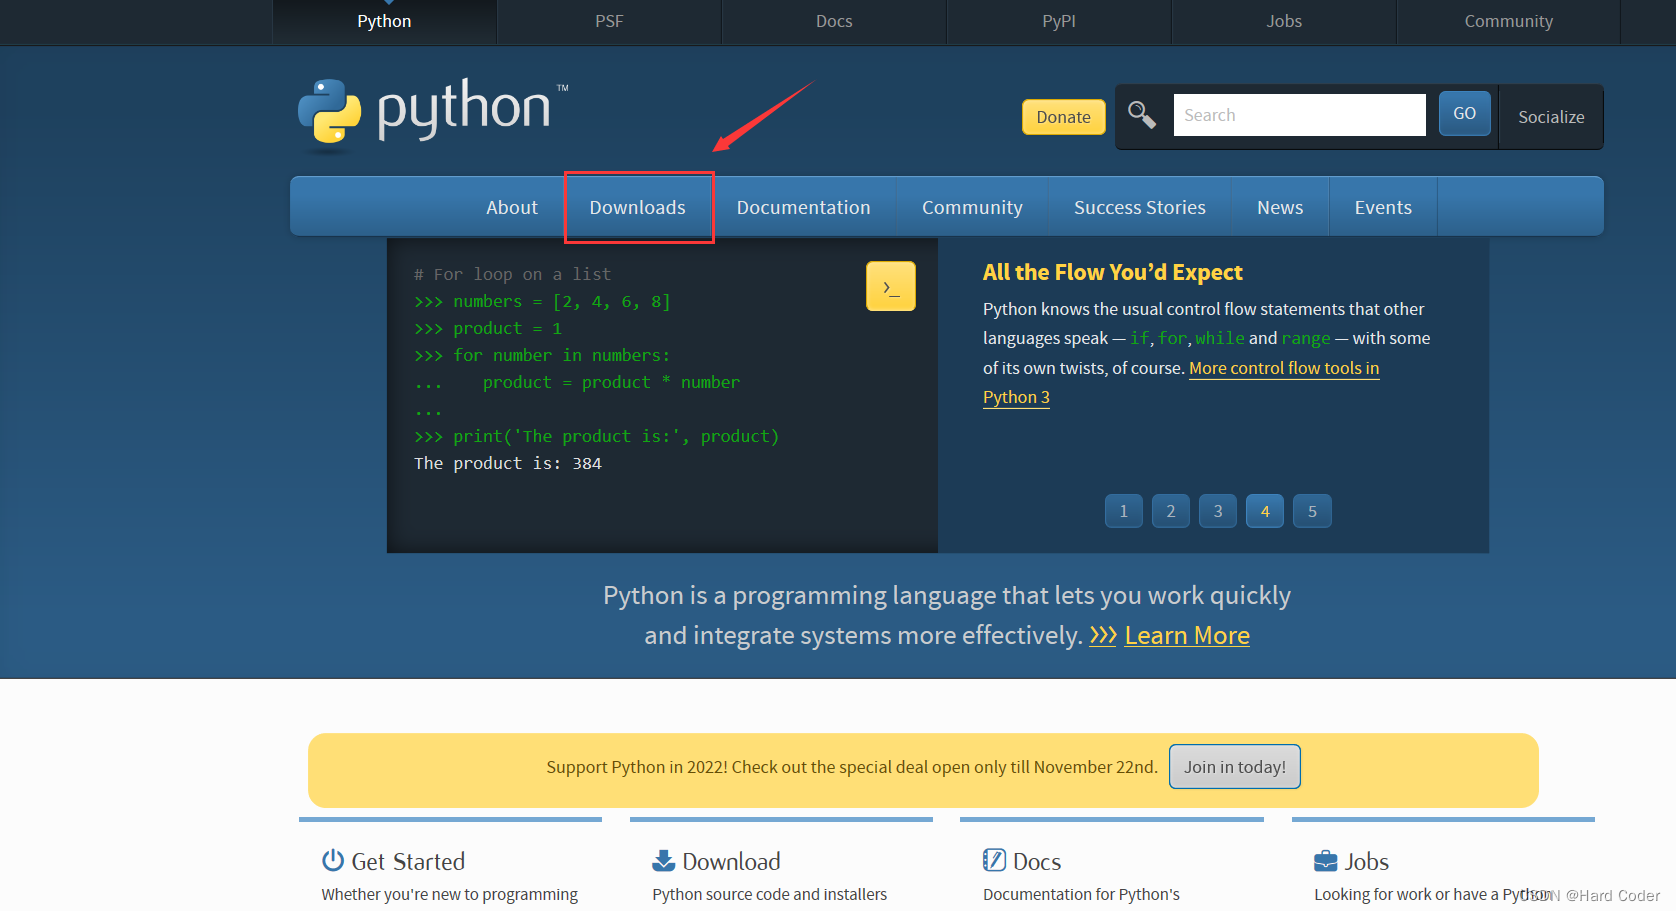Open the Success Stories menu
Screen dimensions: 1676x911
click(x=1140, y=207)
